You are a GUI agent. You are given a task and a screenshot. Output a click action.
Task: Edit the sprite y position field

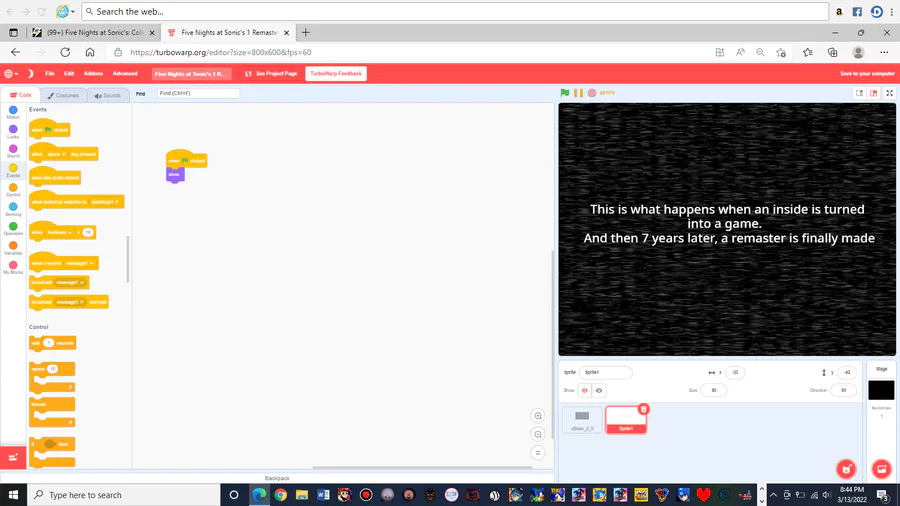(847, 372)
